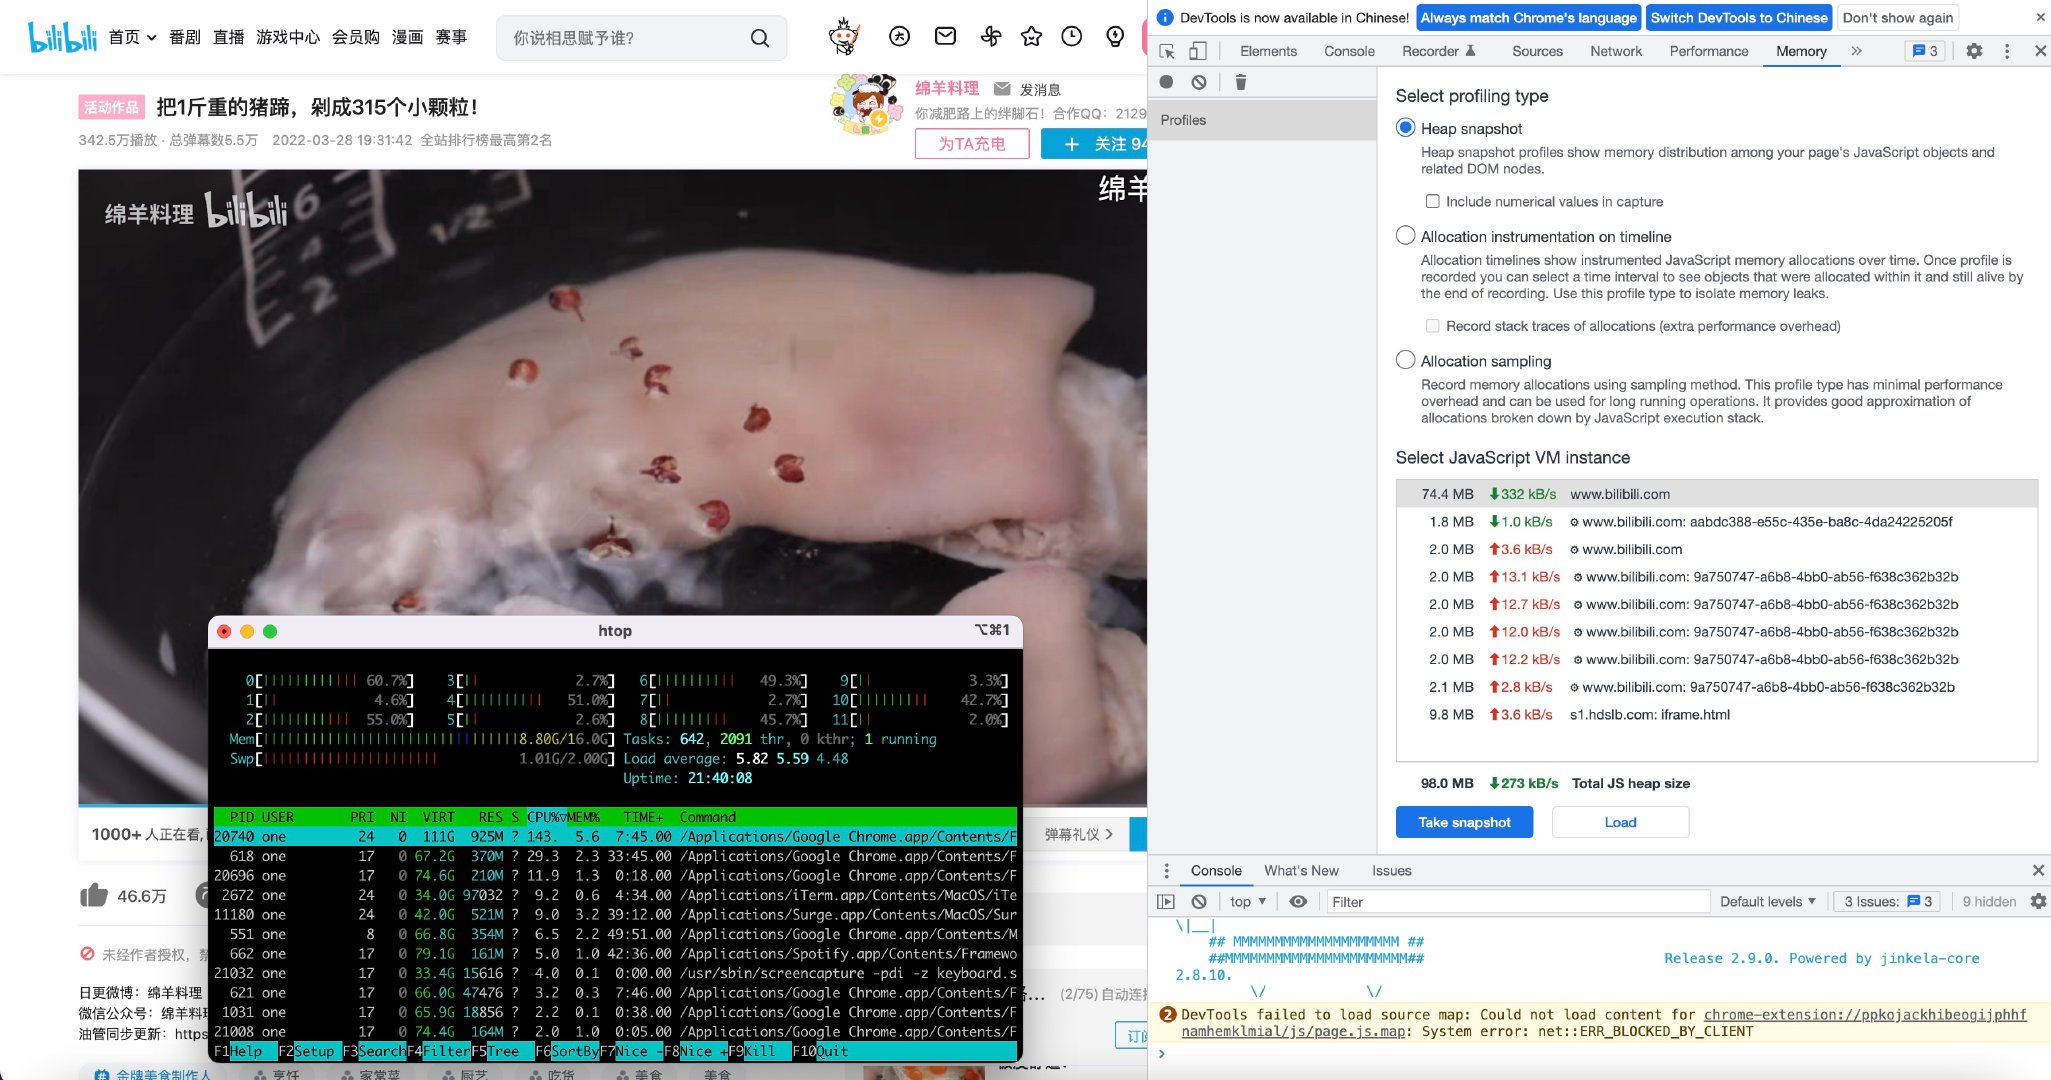This screenshot has height=1080, width=2051.
Task: Open the top context selector dropdown
Action: tap(1247, 901)
